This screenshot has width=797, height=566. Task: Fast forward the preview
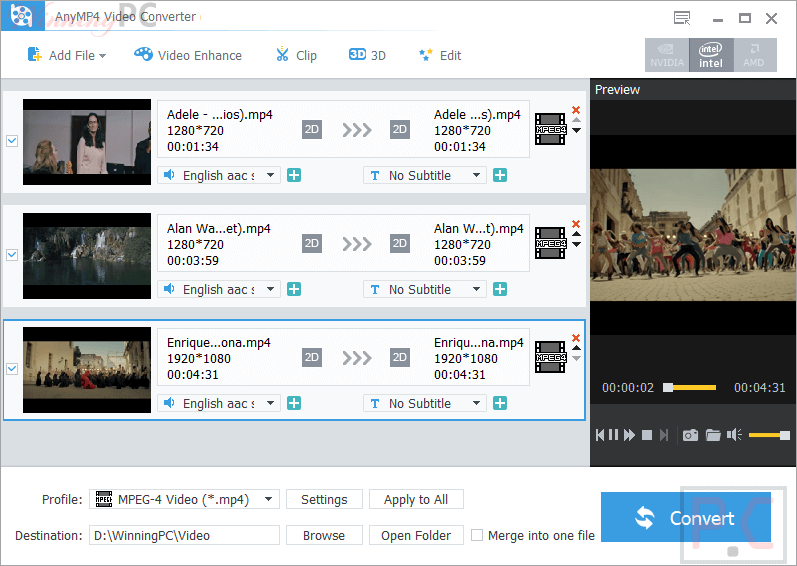[x=629, y=435]
